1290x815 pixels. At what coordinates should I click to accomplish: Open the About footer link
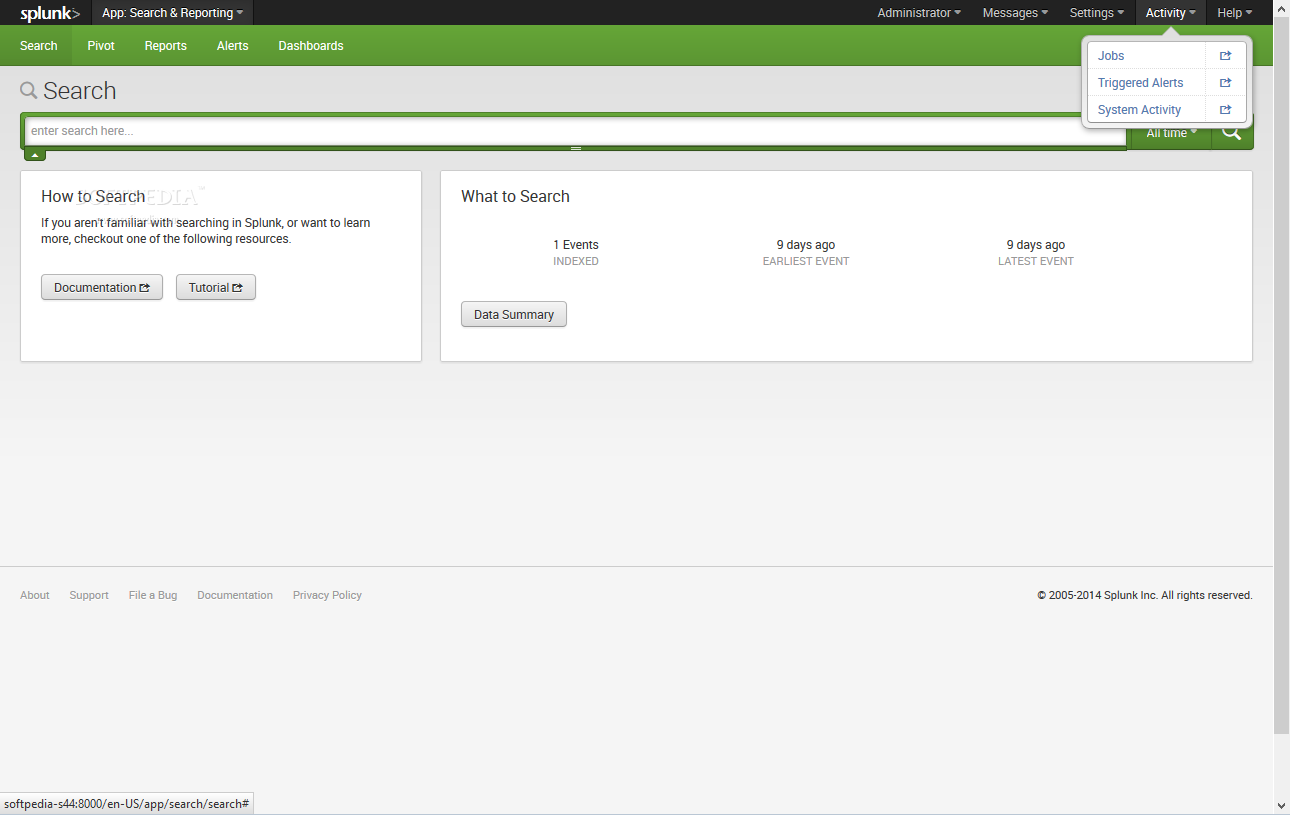[x=35, y=595]
